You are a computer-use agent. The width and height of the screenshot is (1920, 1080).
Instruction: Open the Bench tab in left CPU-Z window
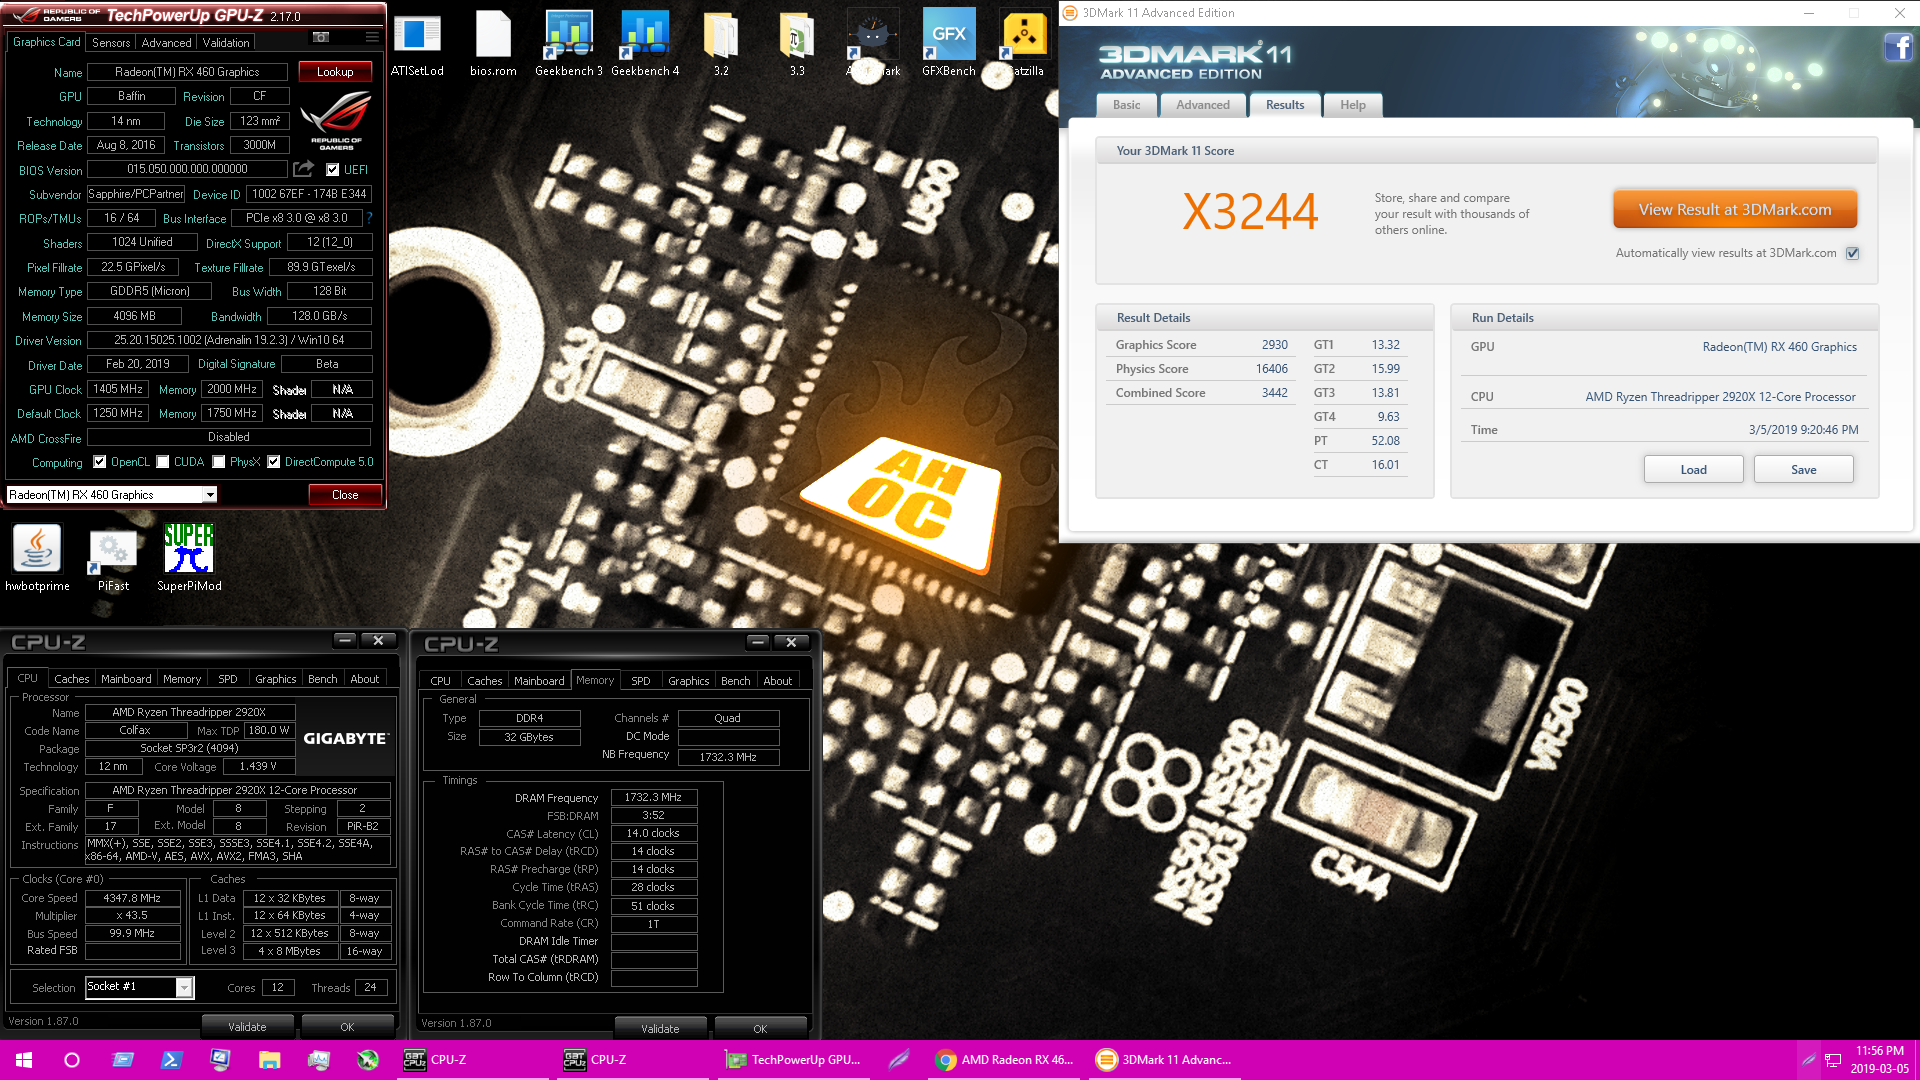click(x=322, y=679)
